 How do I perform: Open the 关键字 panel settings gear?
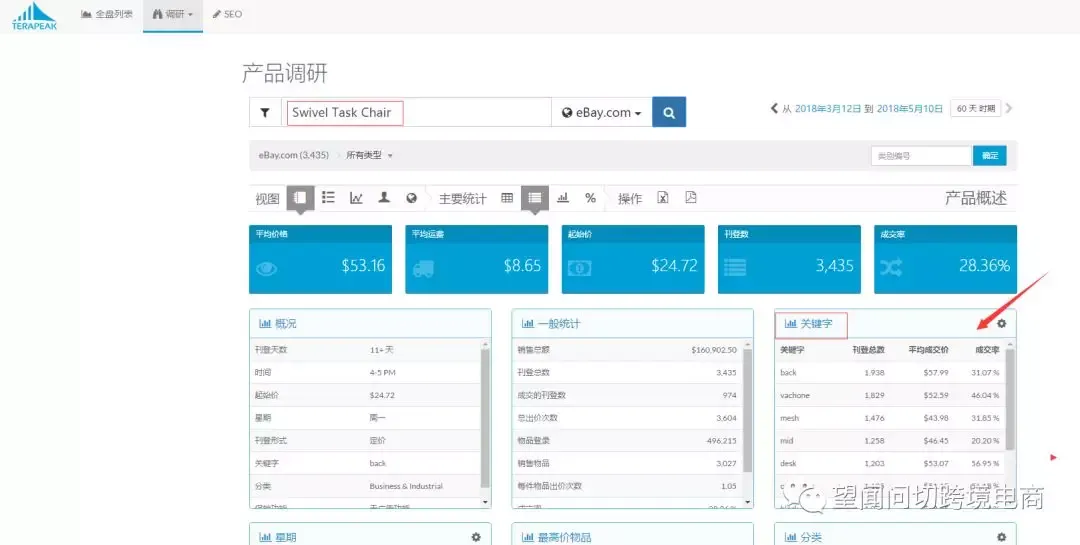pos(1001,323)
